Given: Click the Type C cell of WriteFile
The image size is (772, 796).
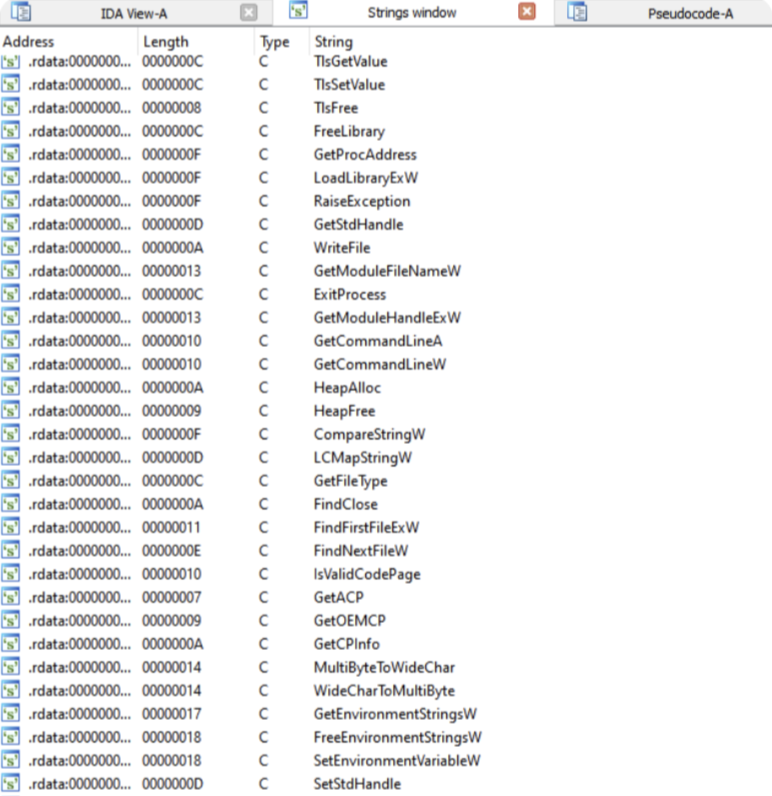Looking at the screenshot, I should (x=263, y=248).
